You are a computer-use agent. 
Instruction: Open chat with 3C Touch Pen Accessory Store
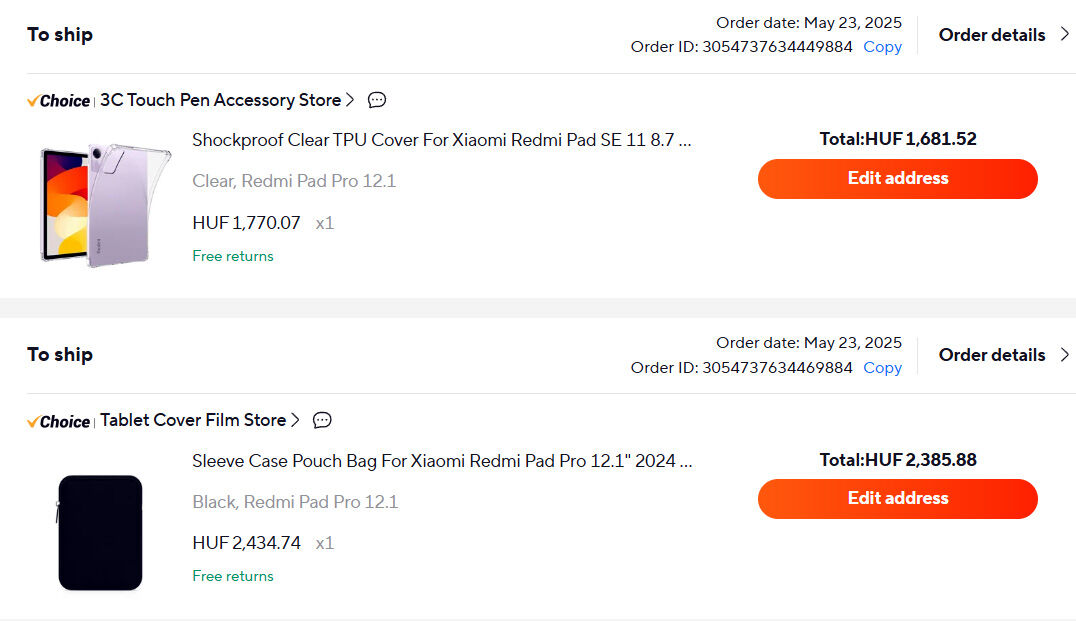pyautogui.click(x=377, y=100)
